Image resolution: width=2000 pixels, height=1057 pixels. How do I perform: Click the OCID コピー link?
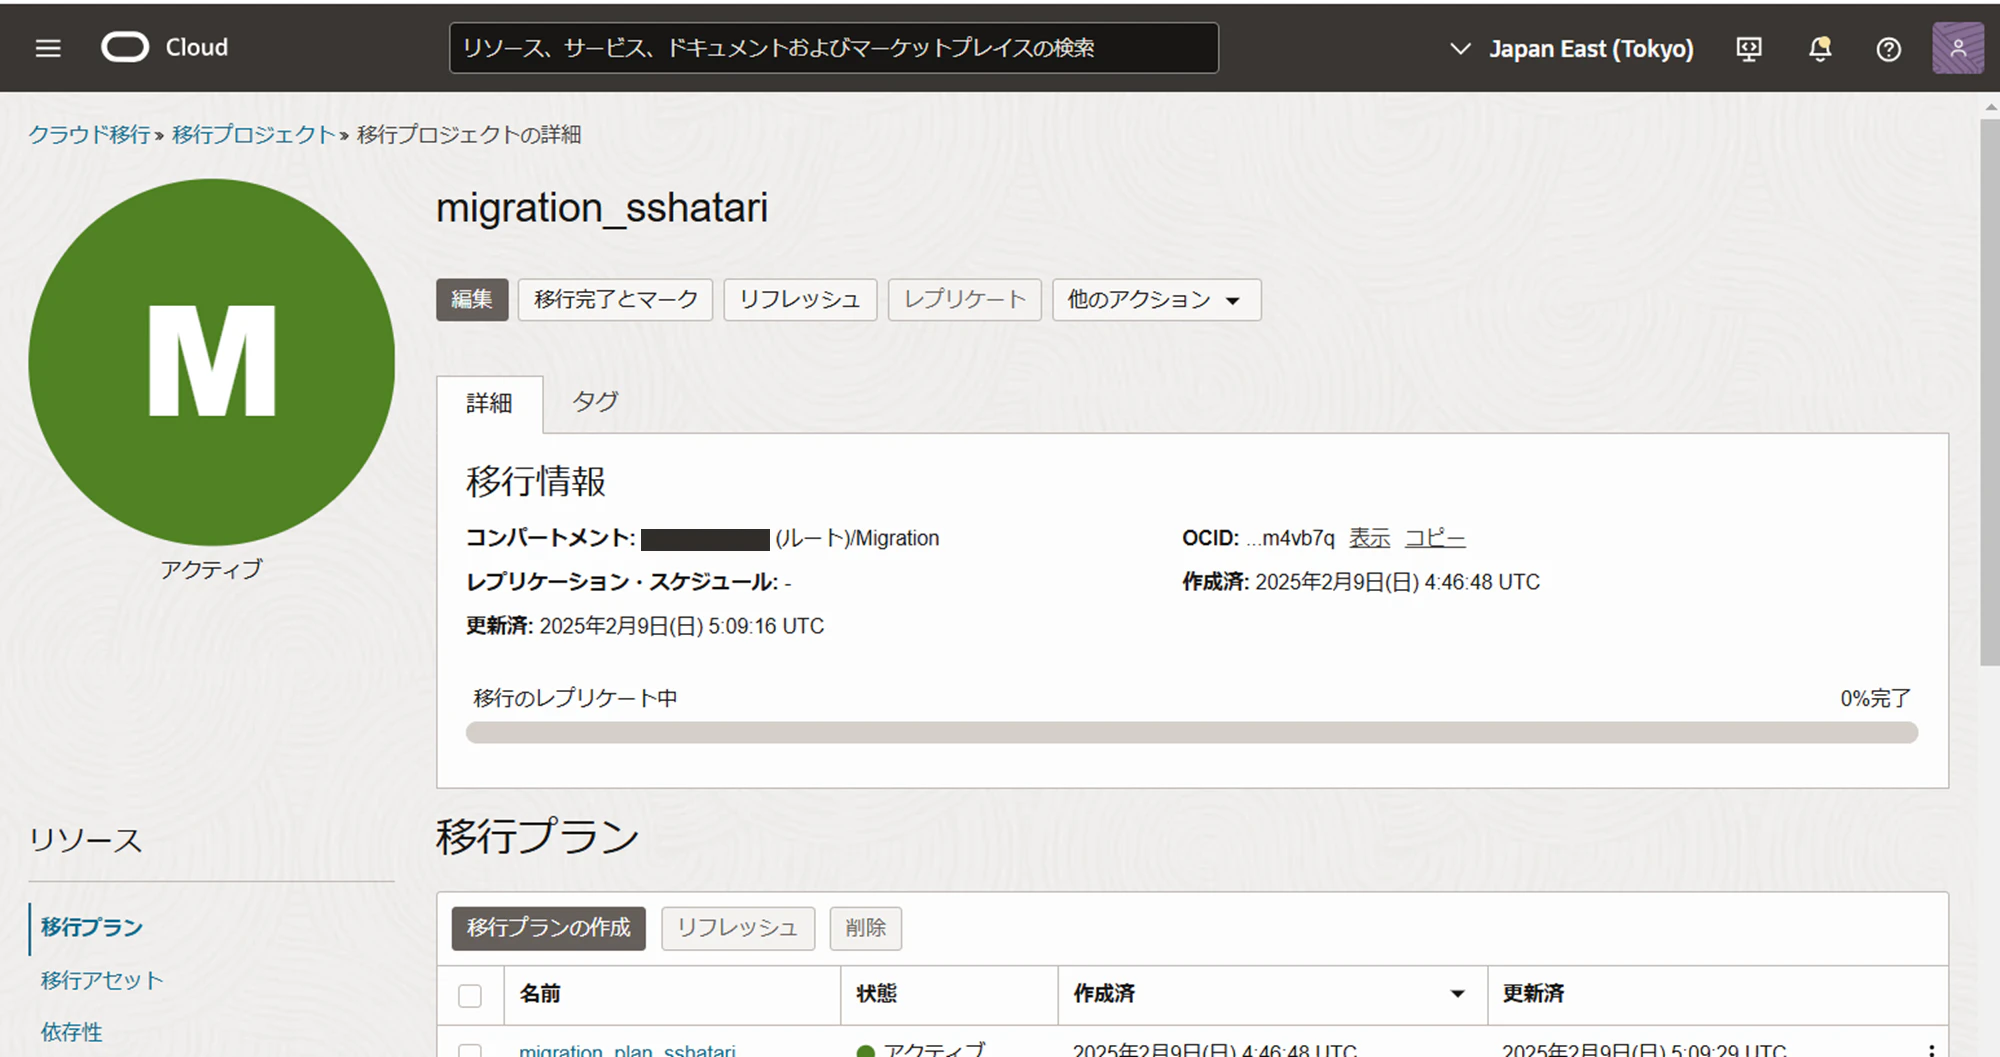point(1435,538)
